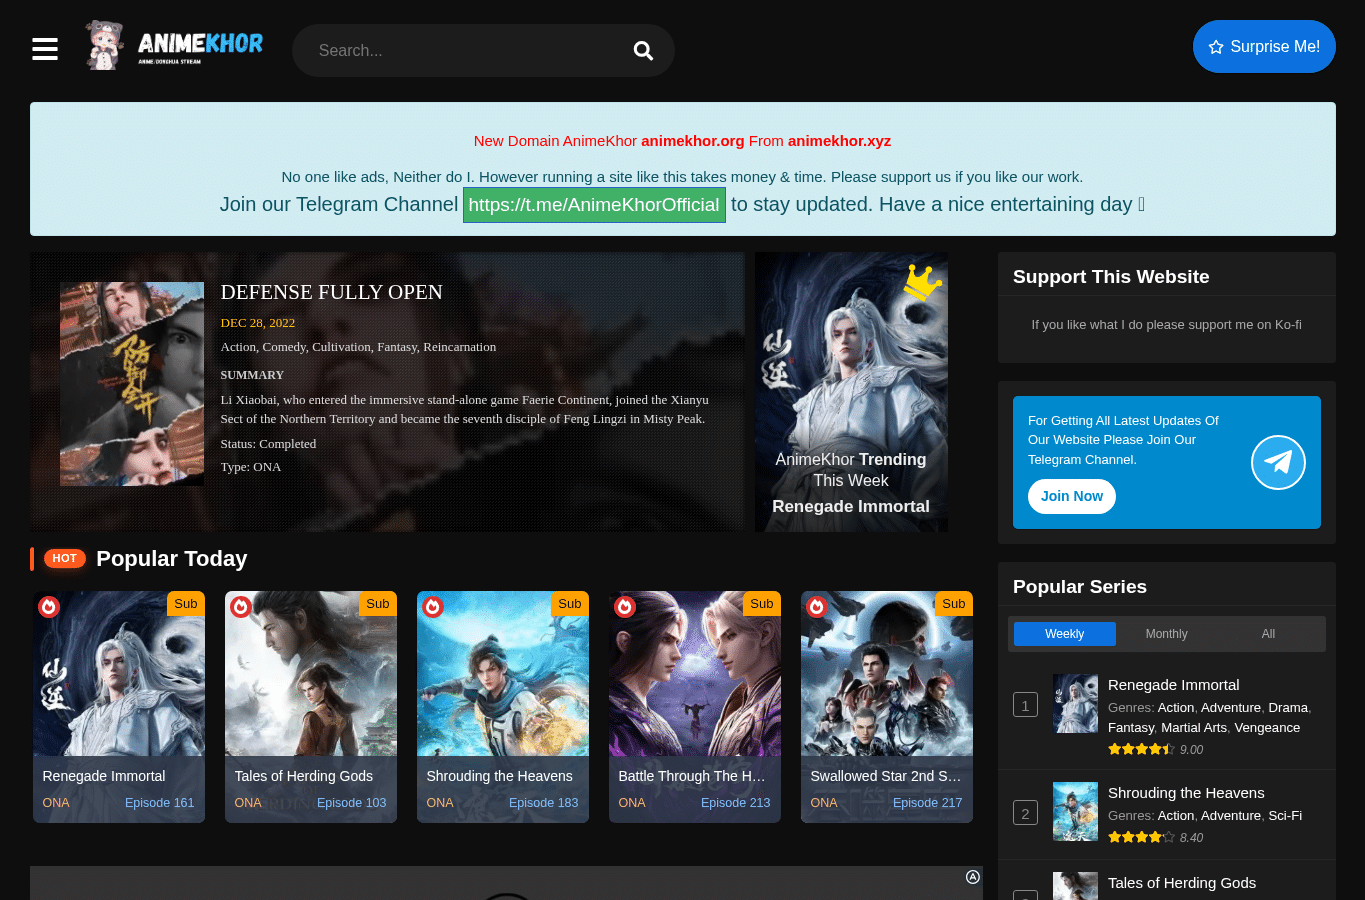
Task: Open the Renegade Immortal trending poster
Action: (x=851, y=392)
